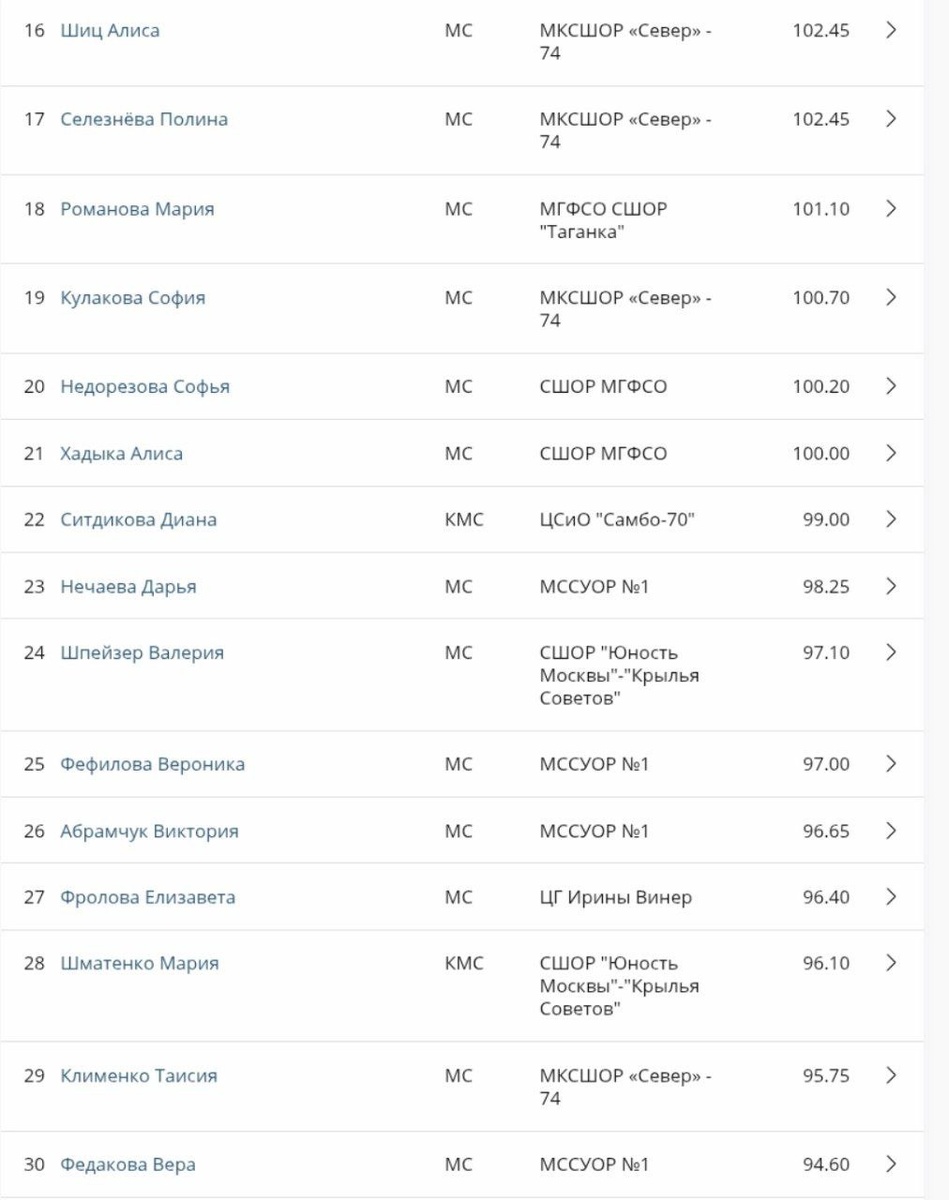This screenshot has height=1200, width=949.
Task: Click arrow icon for Недорезова Софья
Action: coord(891,386)
